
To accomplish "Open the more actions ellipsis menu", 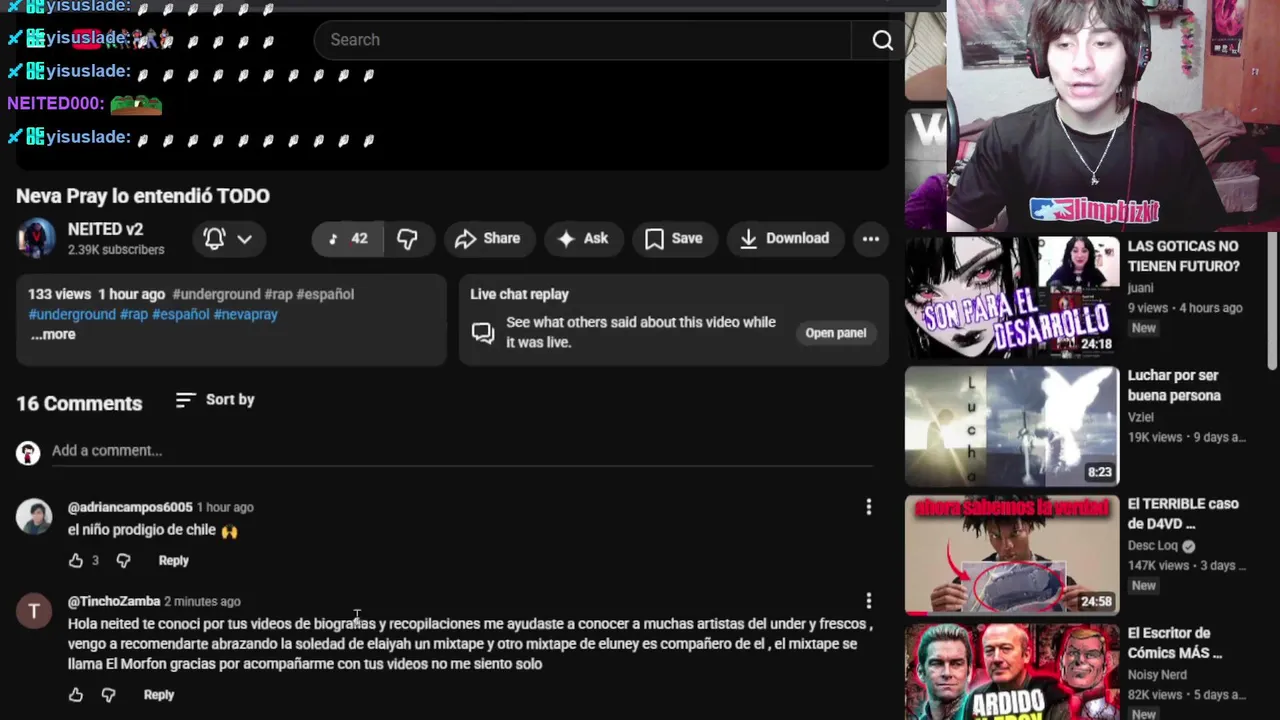I will (x=871, y=238).
